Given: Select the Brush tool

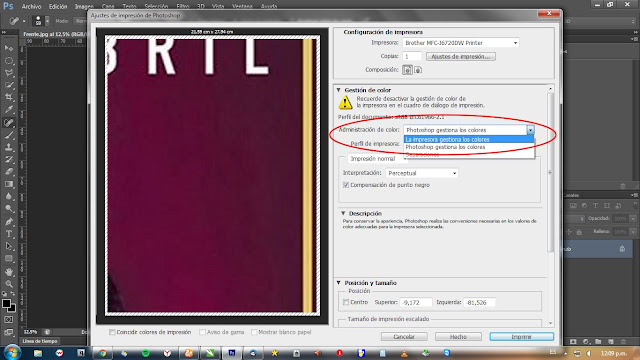Looking at the screenshot, I should (x=9, y=135).
